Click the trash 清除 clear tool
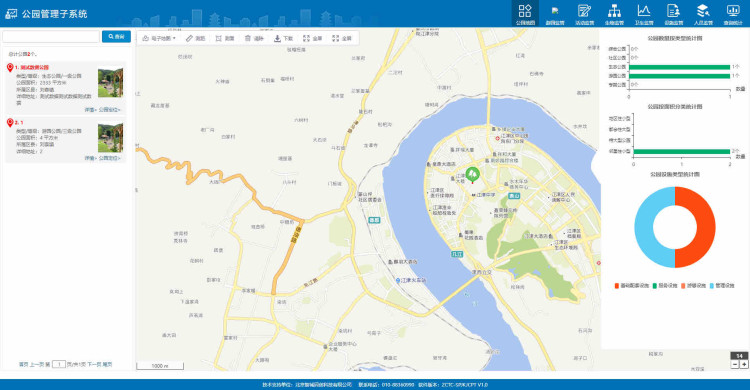Image resolution: width=750 pixels, height=390 pixels. click(x=254, y=38)
